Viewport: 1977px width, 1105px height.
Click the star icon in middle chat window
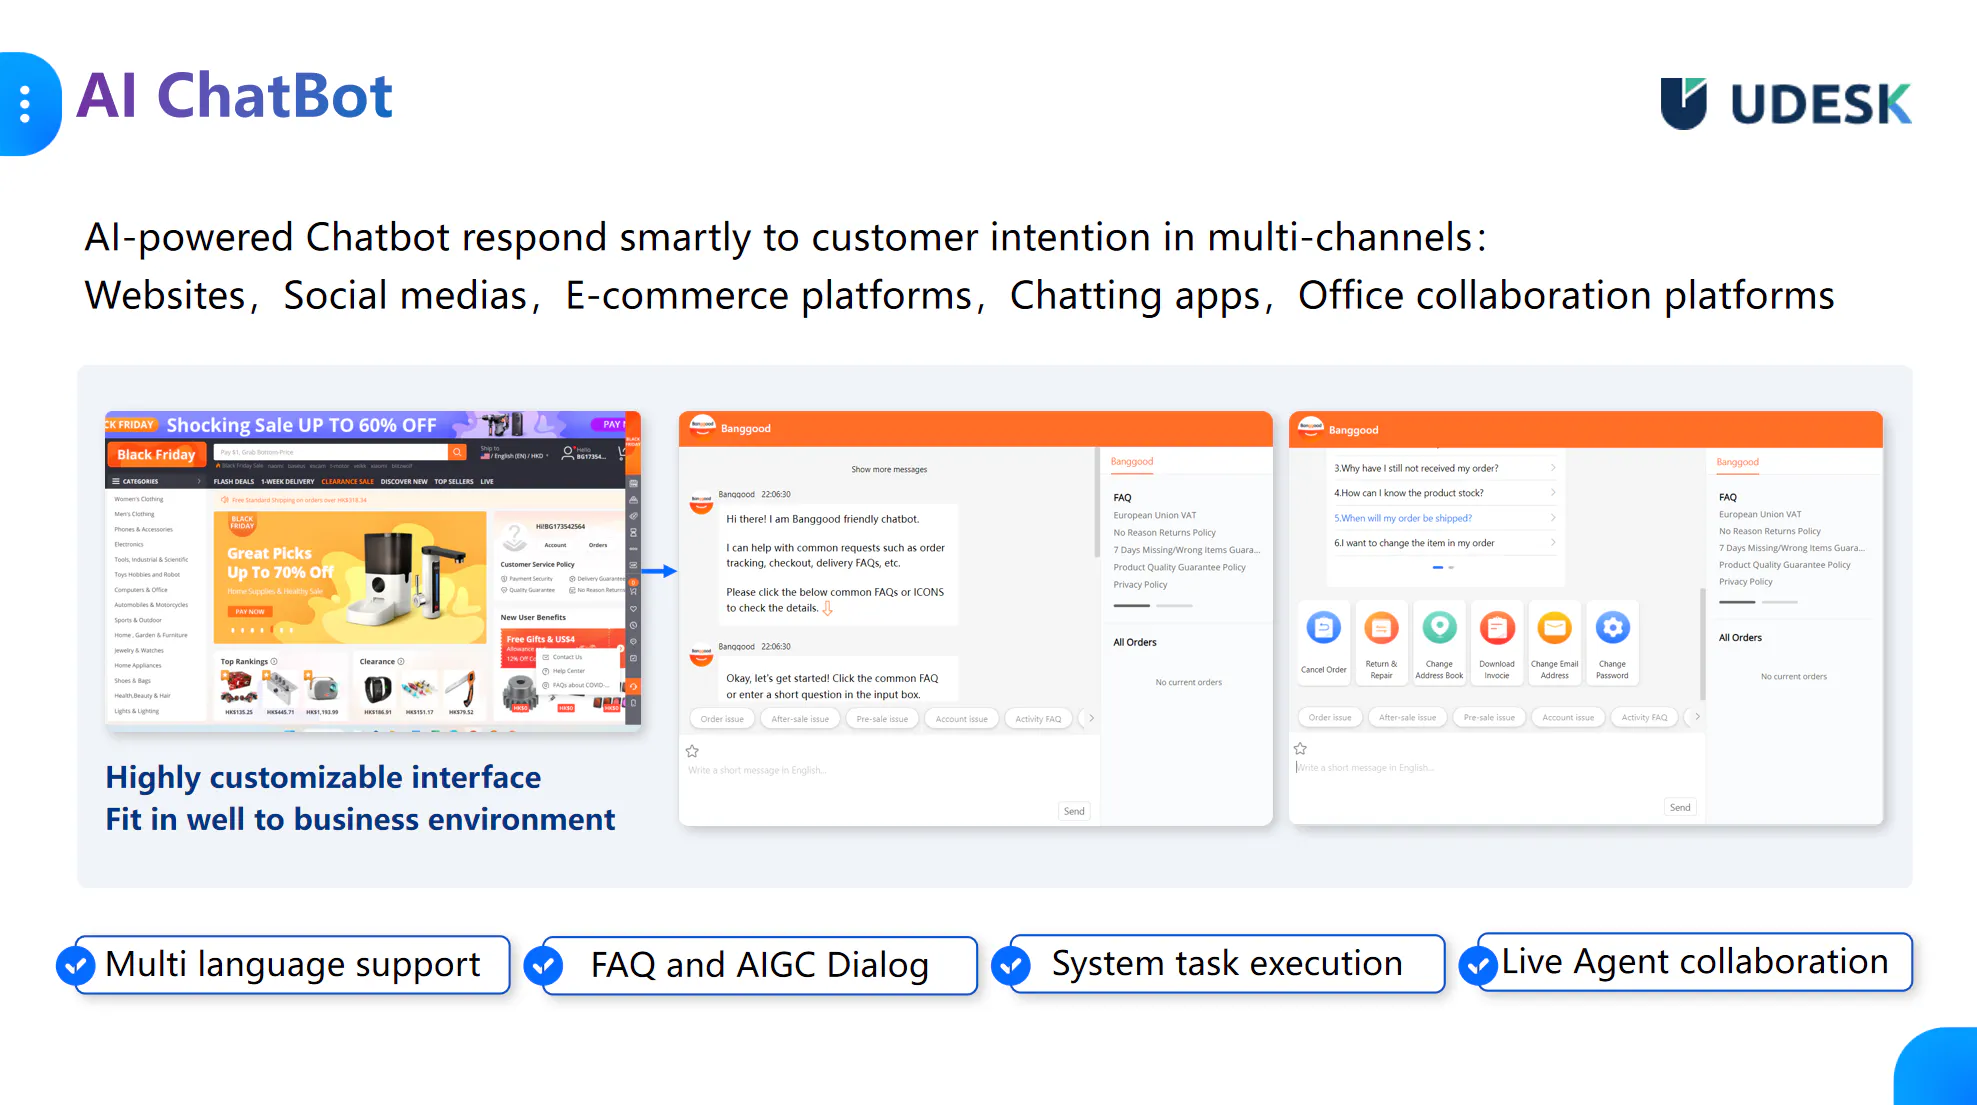pyautogui.click(x=692, y=751)
